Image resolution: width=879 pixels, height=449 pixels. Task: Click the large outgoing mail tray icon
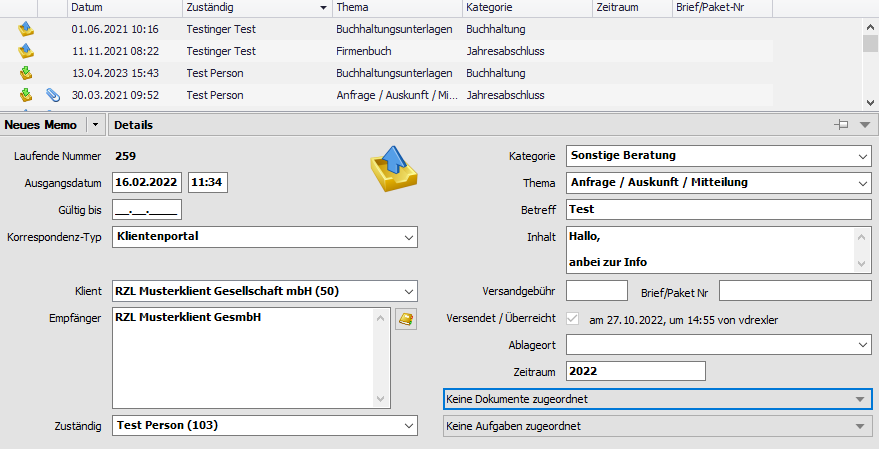pyautogui.click(x=393, y=168)
